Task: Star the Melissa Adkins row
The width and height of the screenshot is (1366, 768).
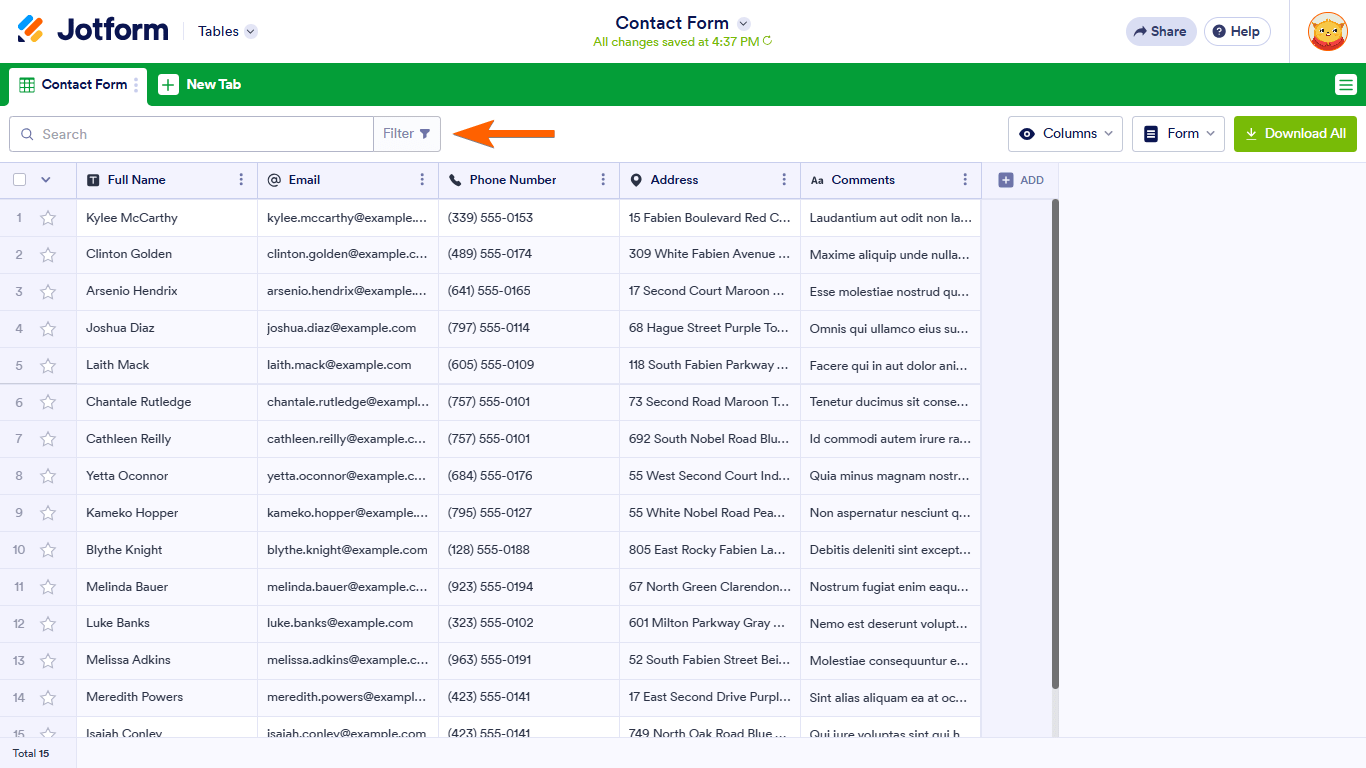Action: tap(48, 661)
